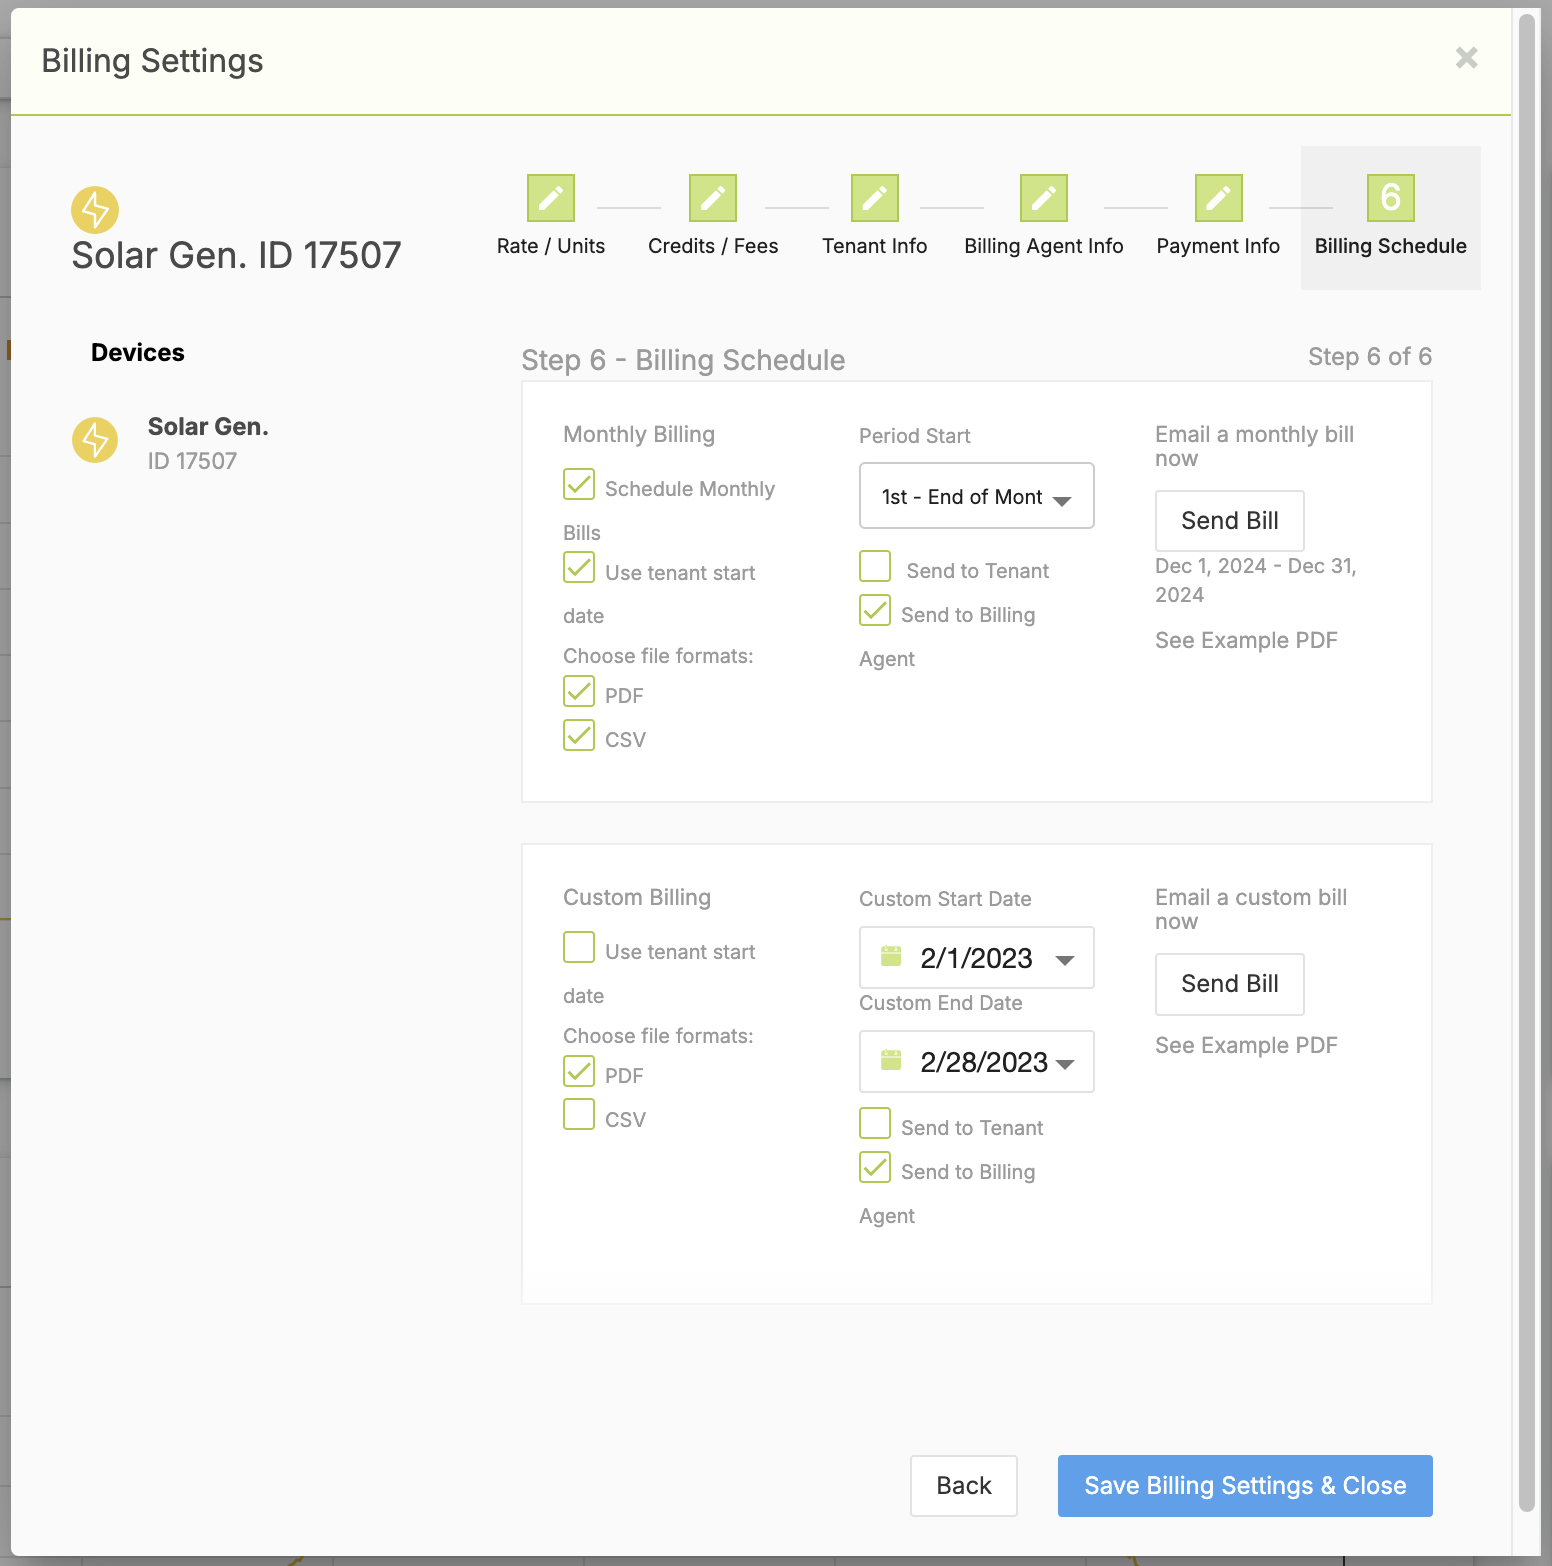Uncheck Send to Billing Agent in Custom Billing

875,1167
